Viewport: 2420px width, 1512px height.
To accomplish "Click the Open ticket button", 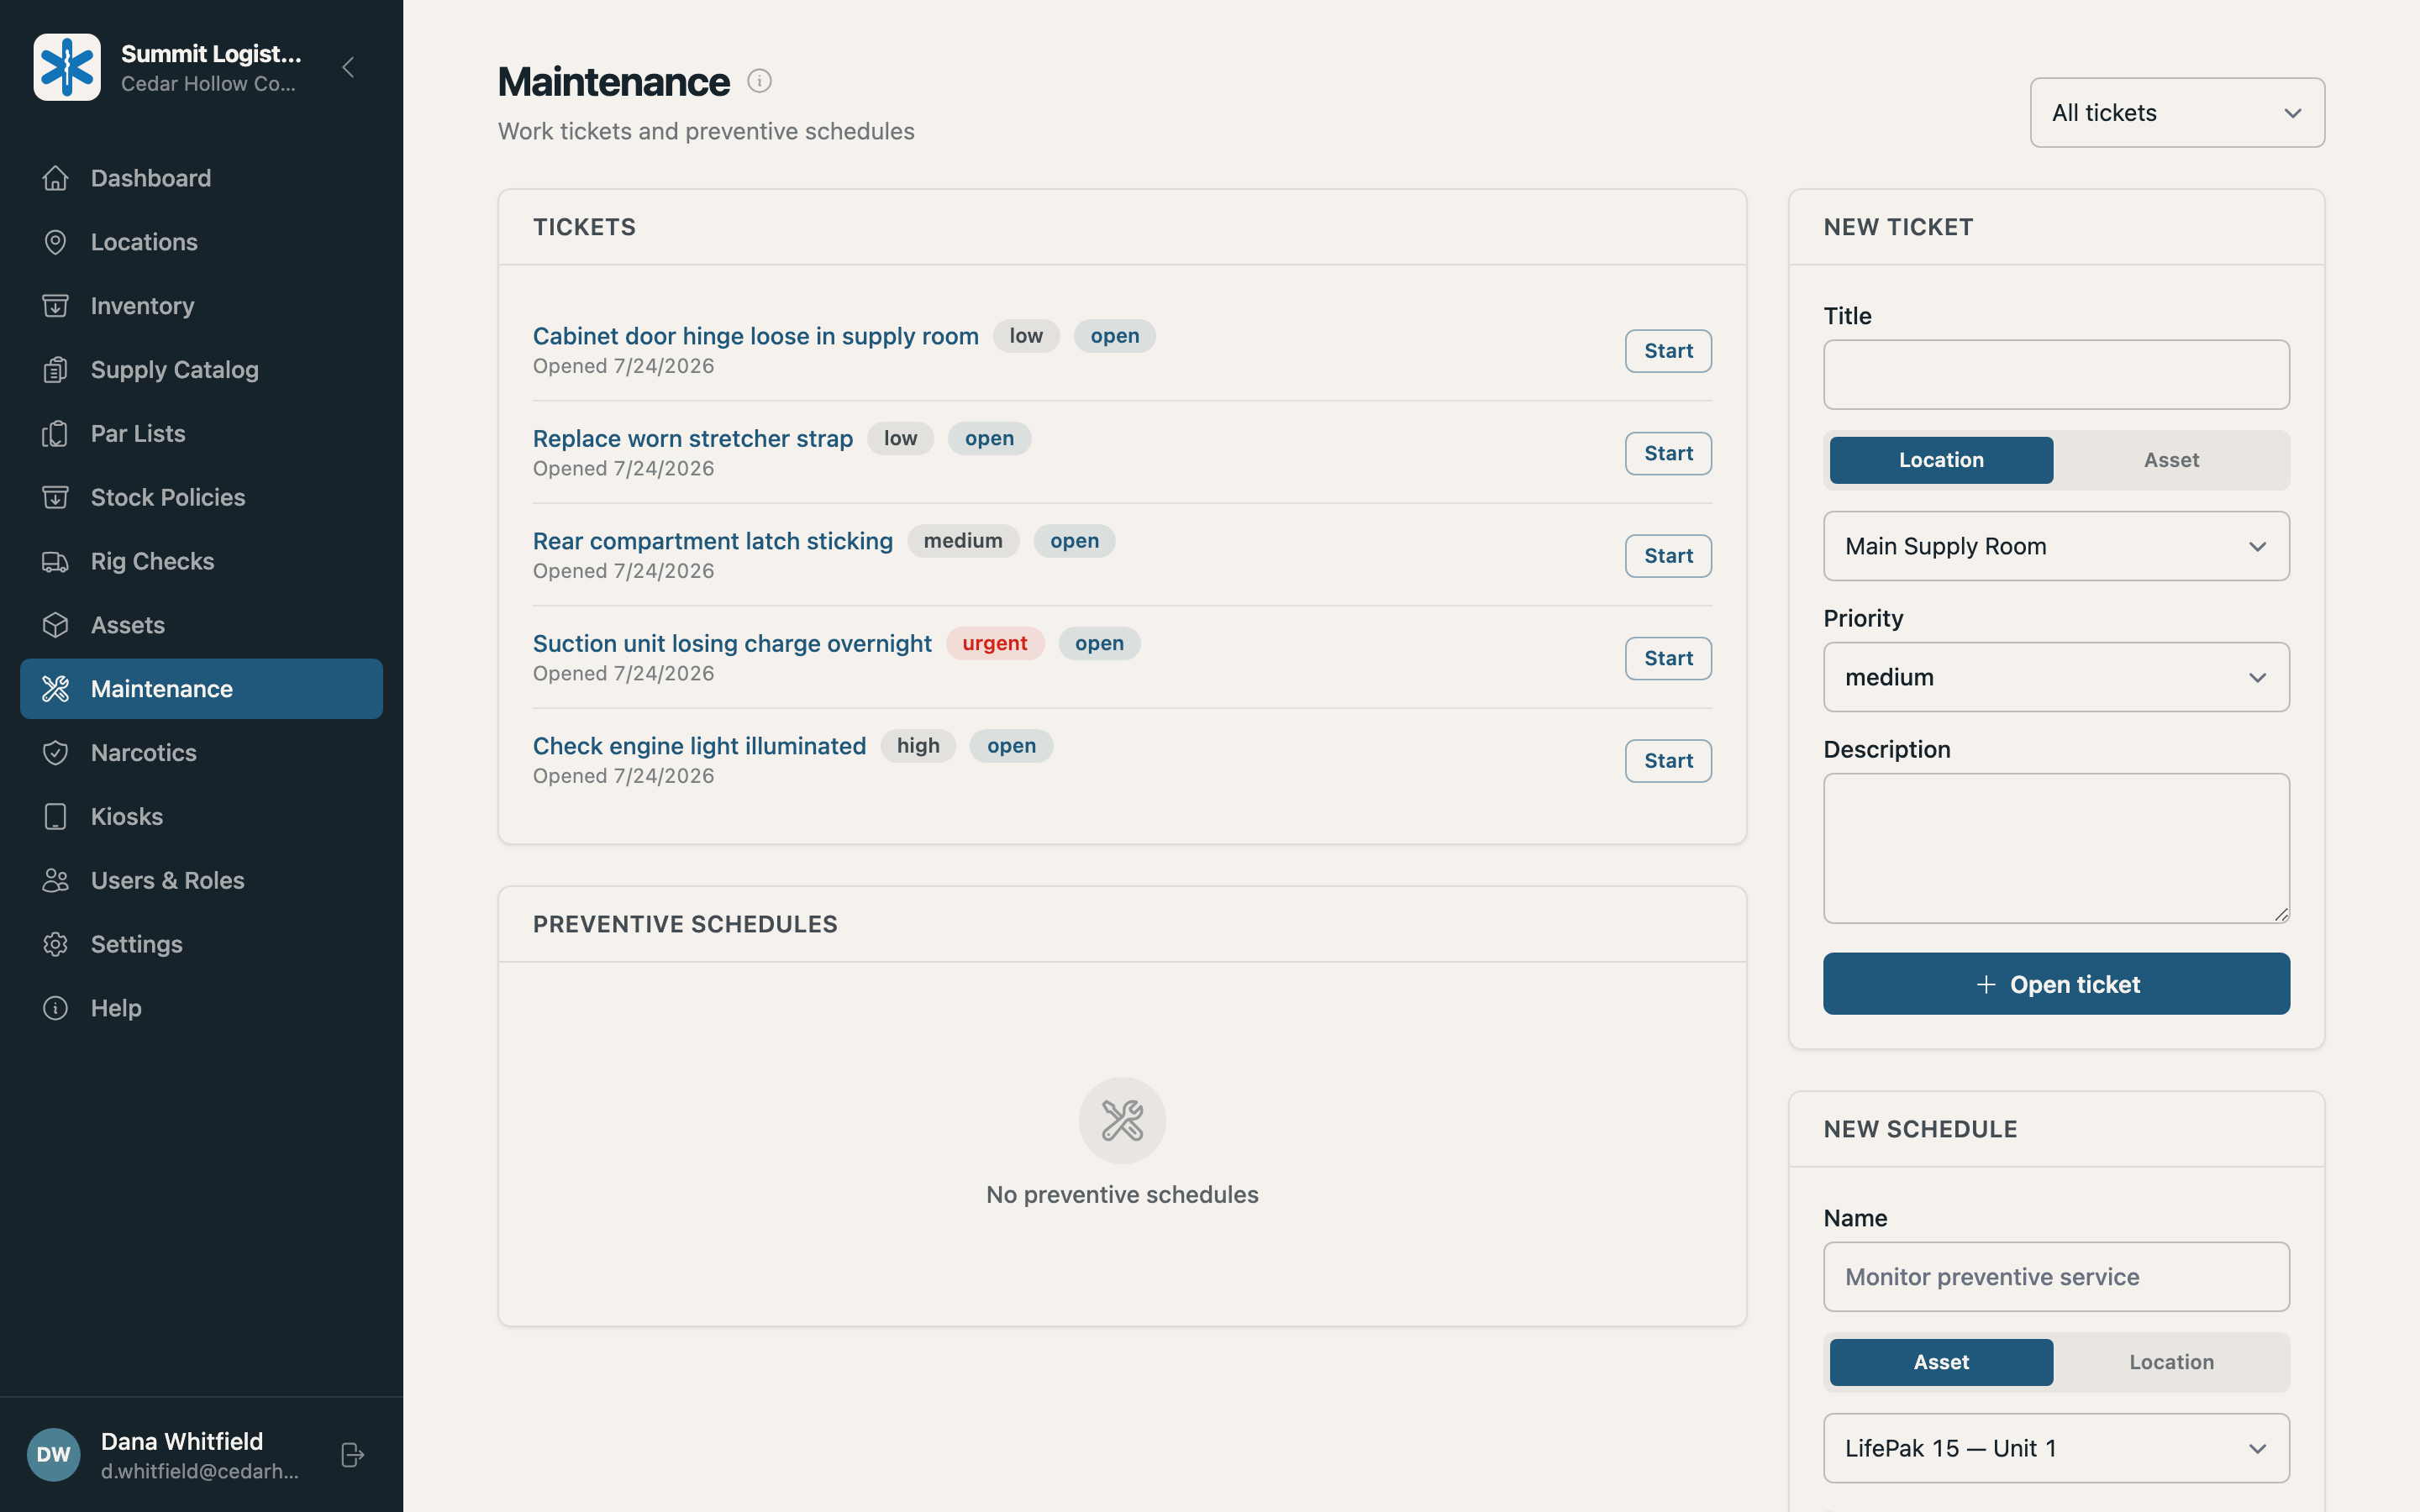I will 2056,984.
